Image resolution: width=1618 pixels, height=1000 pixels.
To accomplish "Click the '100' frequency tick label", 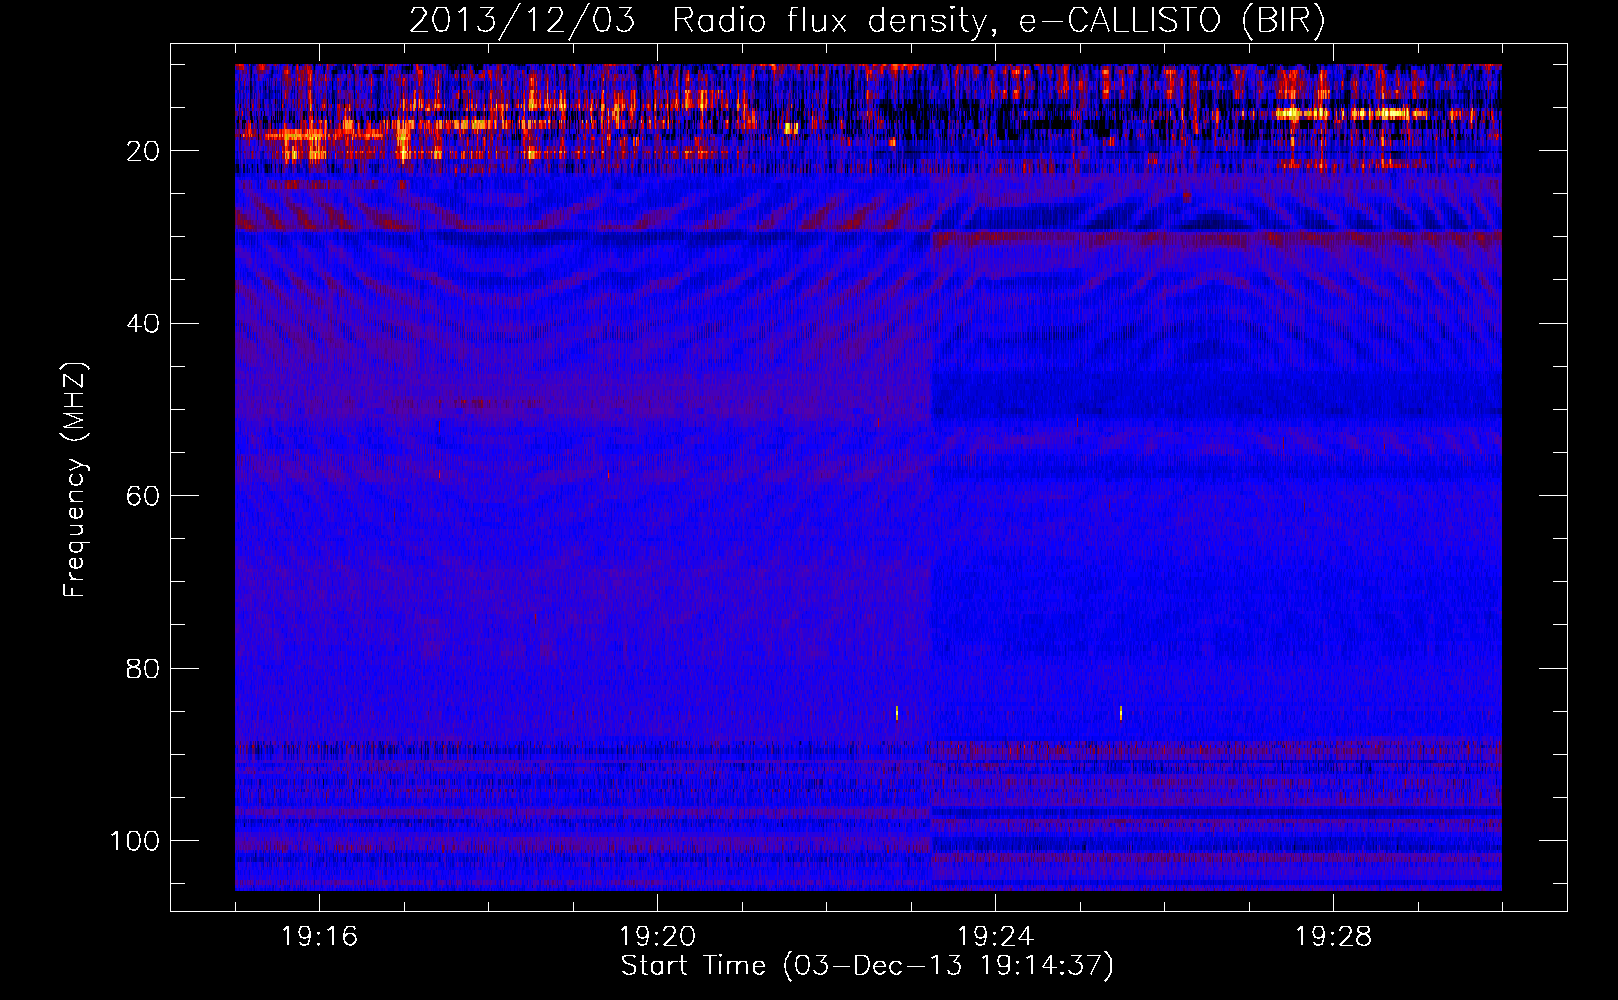I will click(135, 841).
